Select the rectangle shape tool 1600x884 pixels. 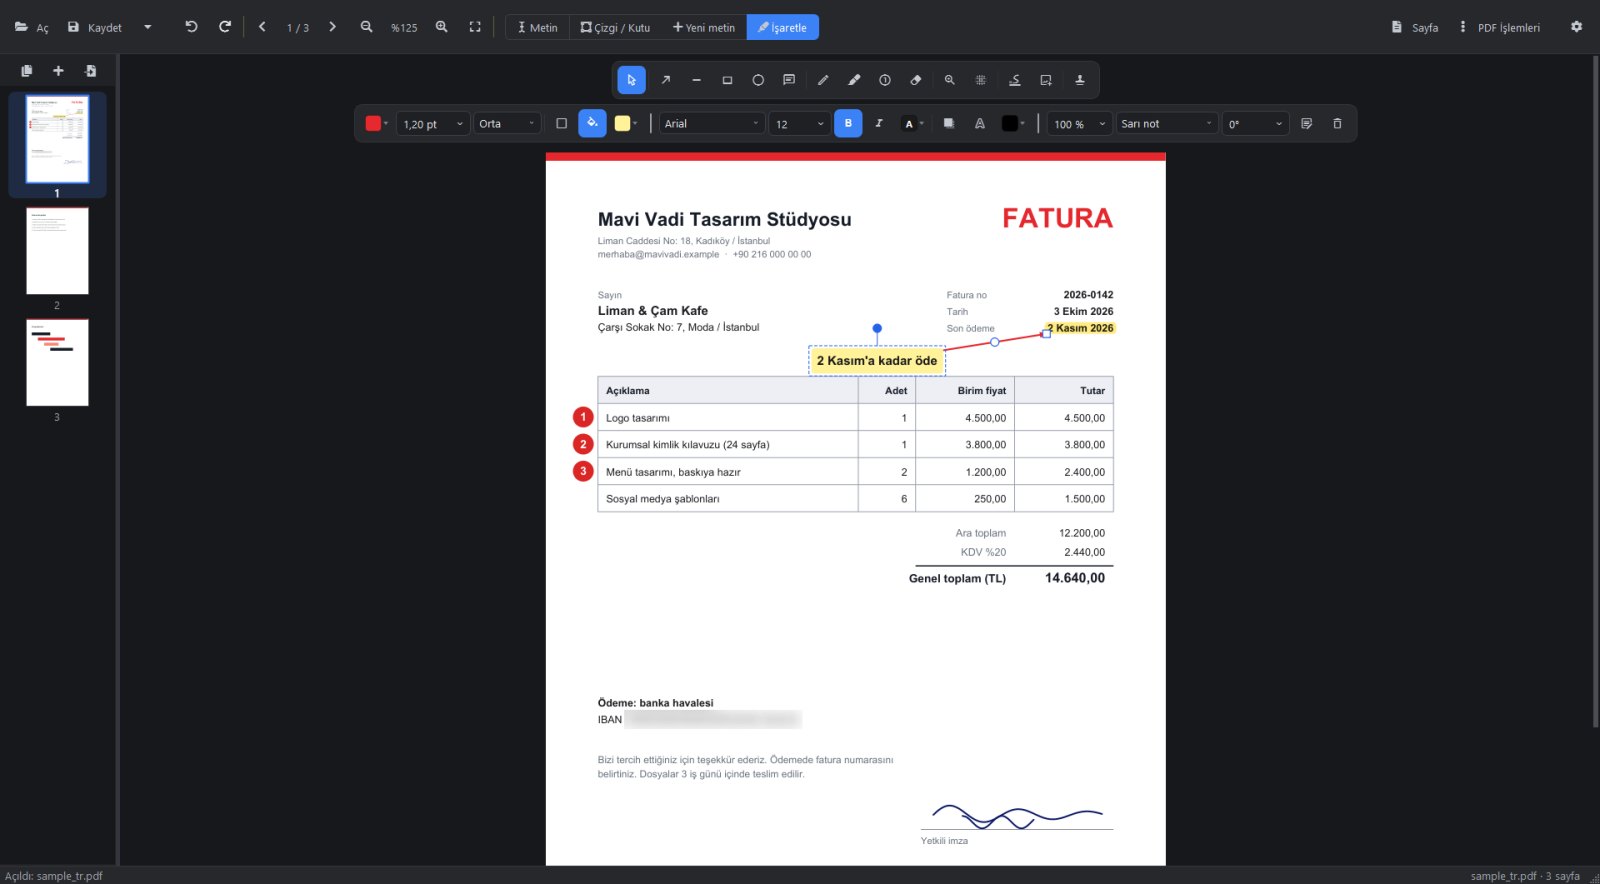click(727, 80)
